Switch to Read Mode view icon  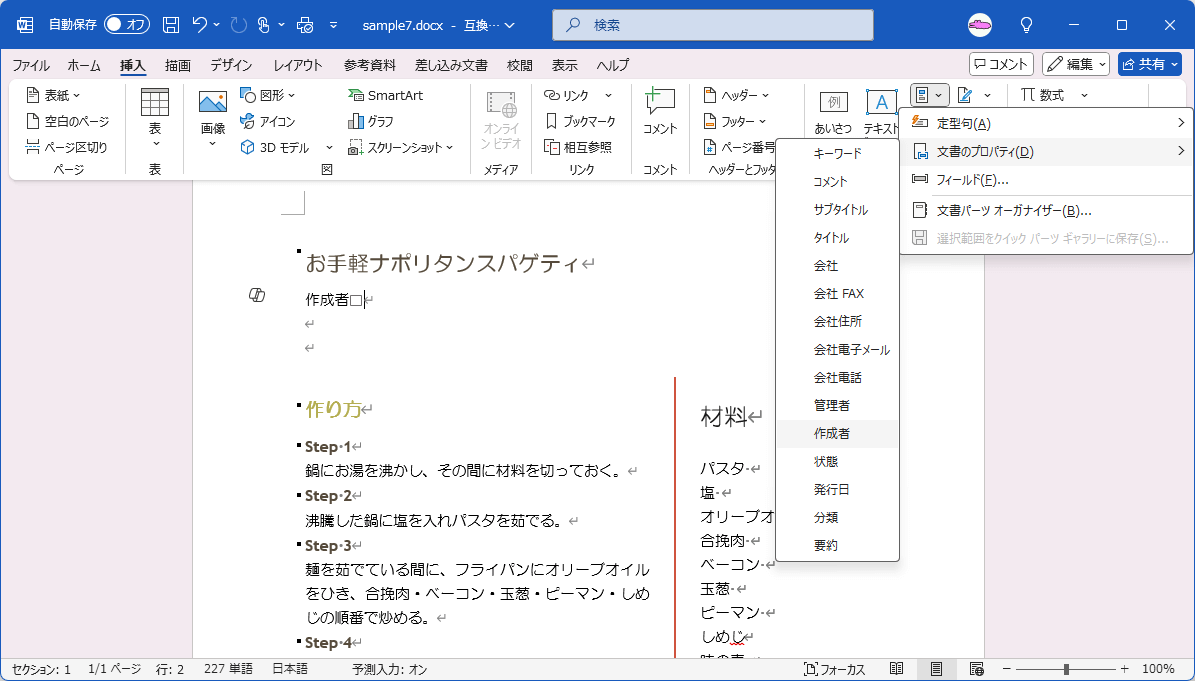896,670
